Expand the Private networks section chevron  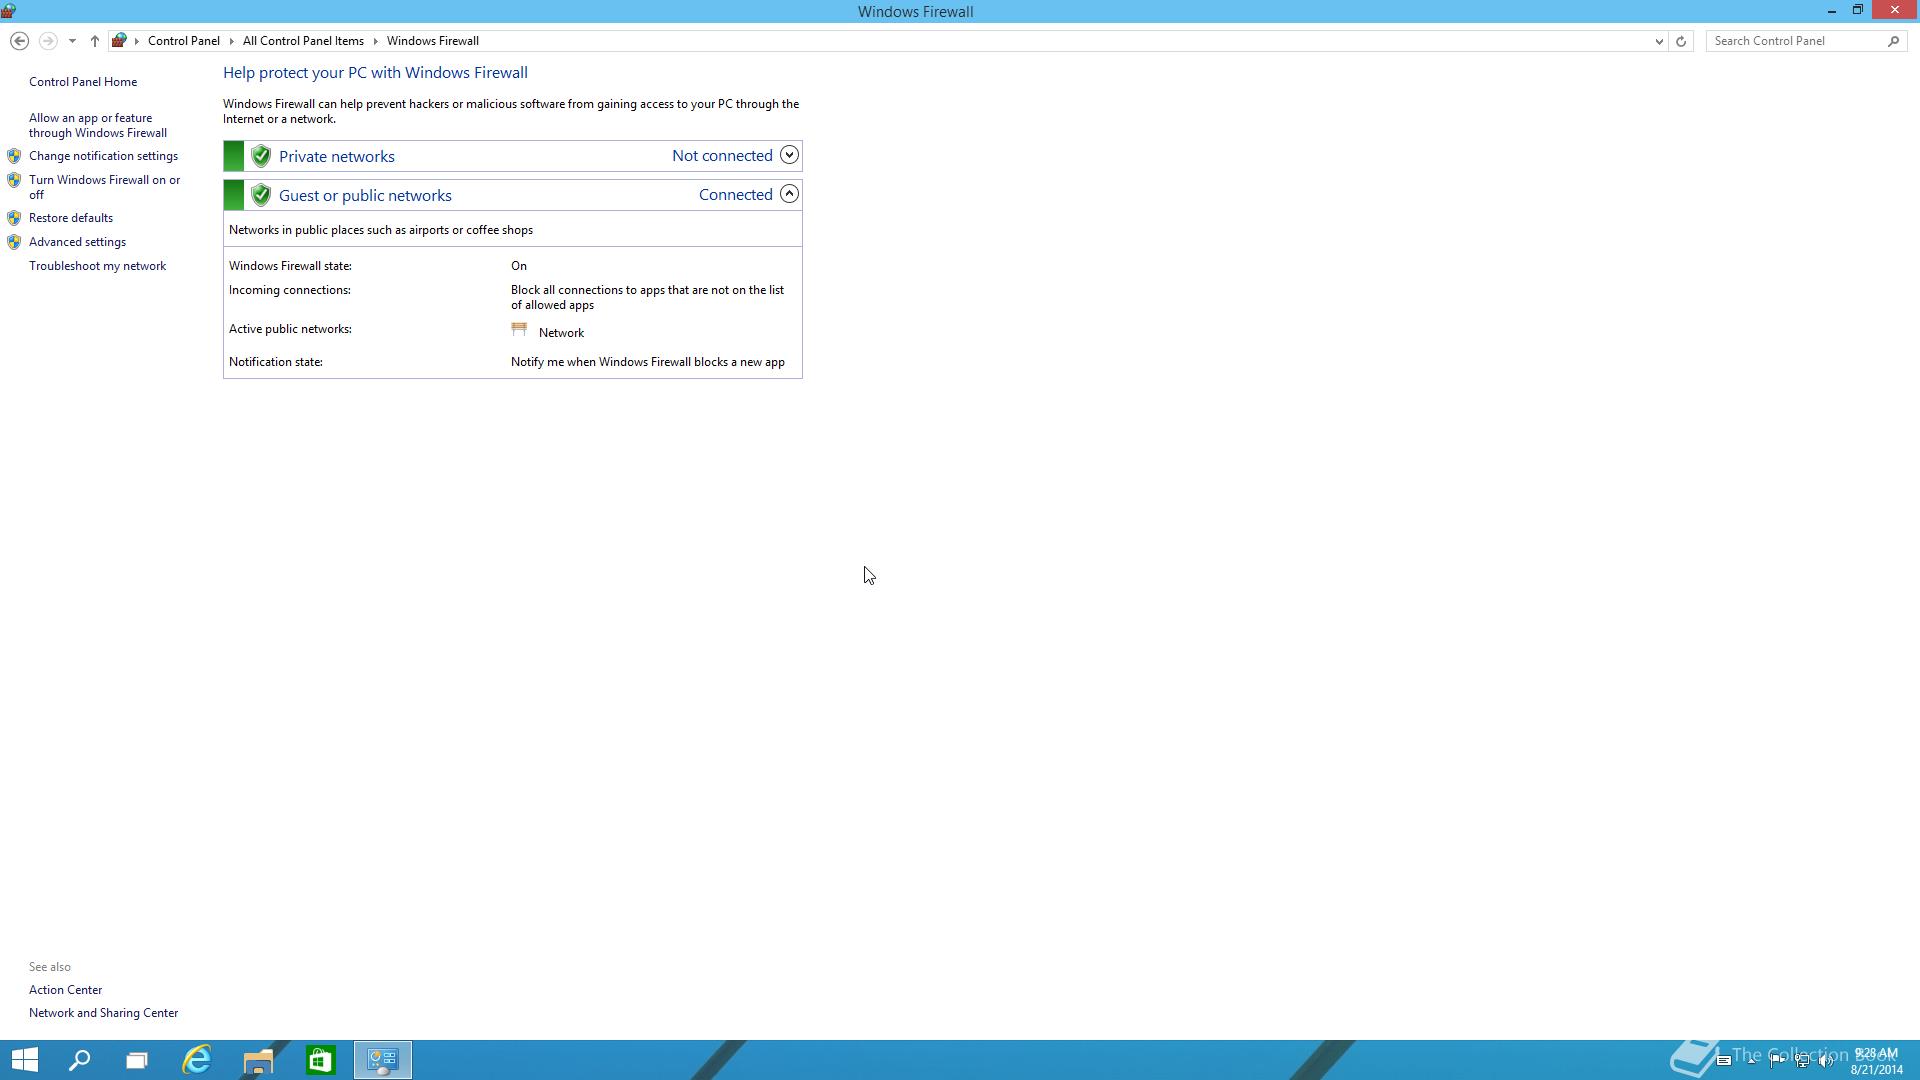pos(789,155)
